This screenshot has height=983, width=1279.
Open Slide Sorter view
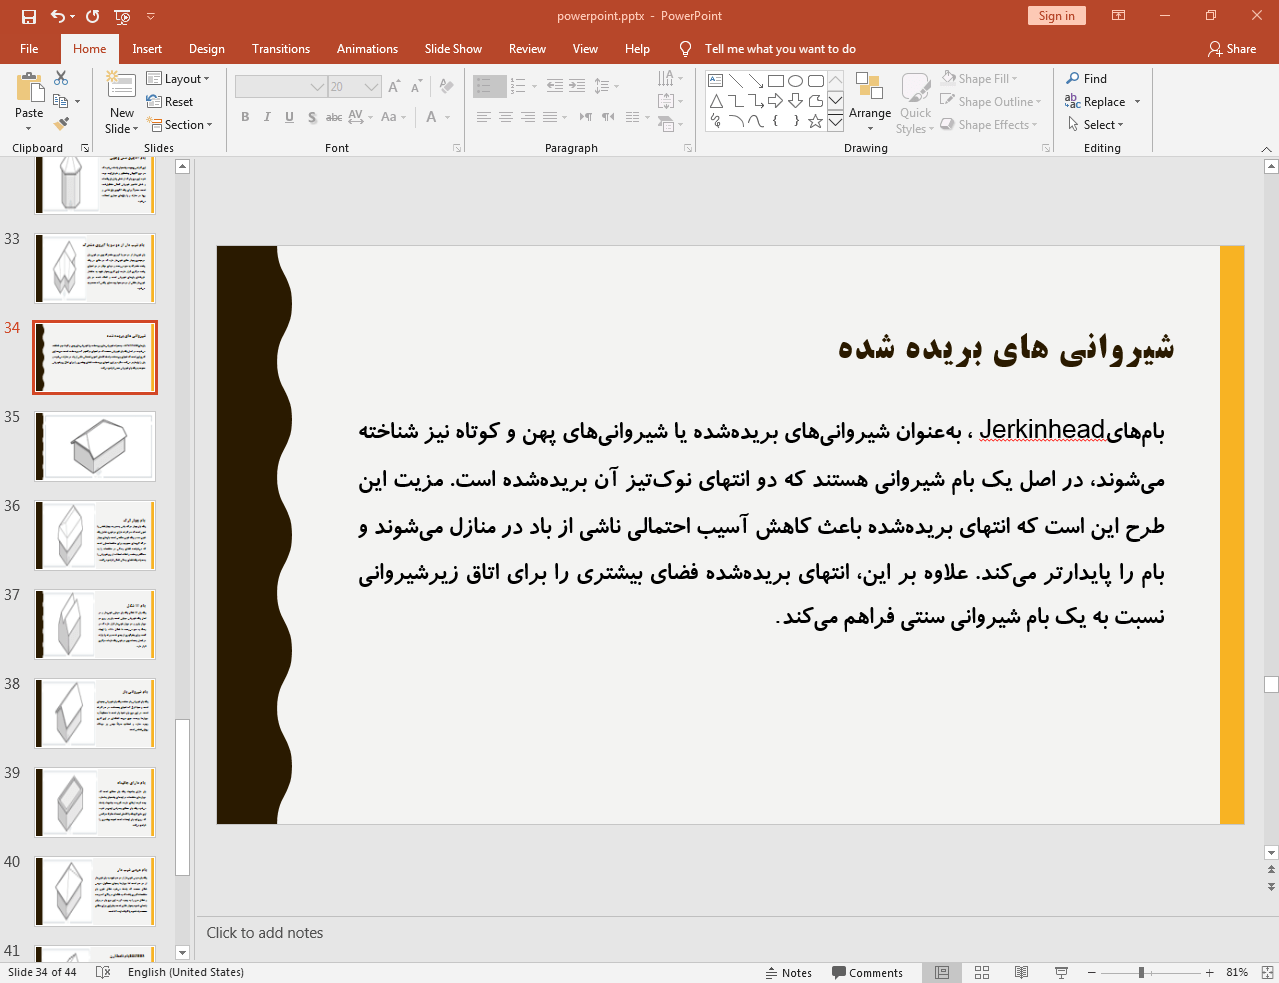pyautogui.click(x=982, y=972)
